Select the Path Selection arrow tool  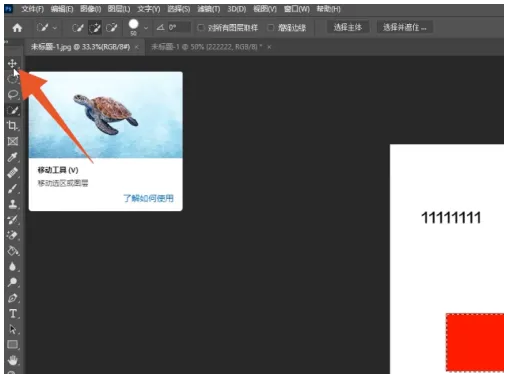(x=13, y=329)
